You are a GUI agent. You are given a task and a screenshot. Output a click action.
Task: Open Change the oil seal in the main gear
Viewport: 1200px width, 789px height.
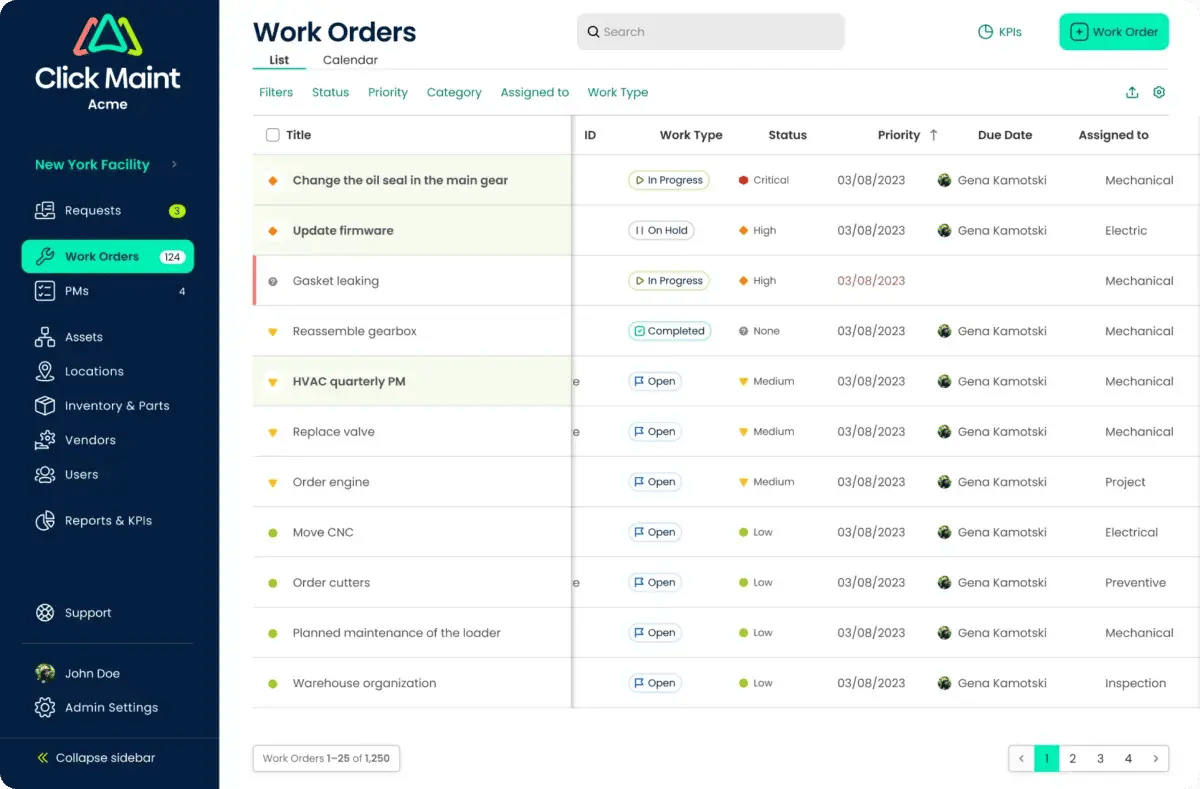tap(400, 181)
